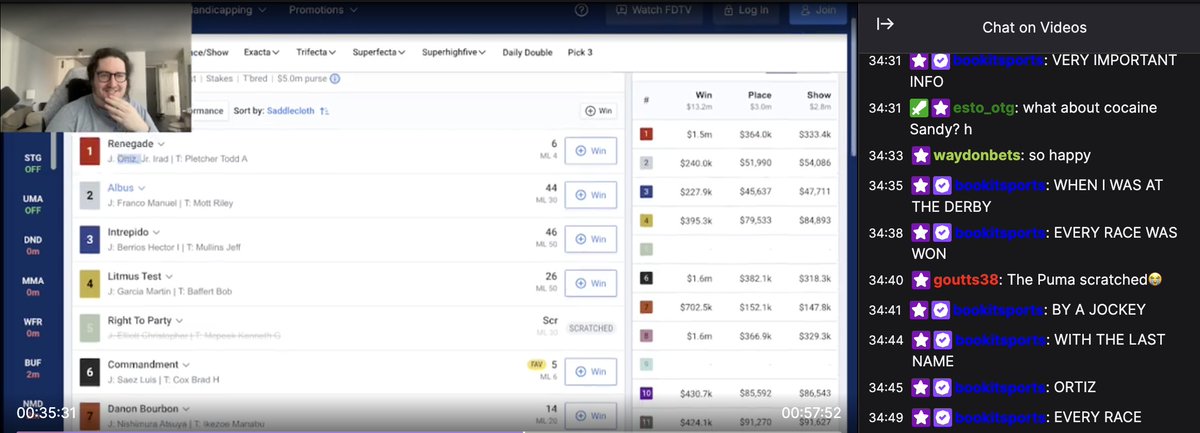Click the help question mark icon
Image resolution: width=1200 pixels, height=433 pixels.
coord(582,11)
